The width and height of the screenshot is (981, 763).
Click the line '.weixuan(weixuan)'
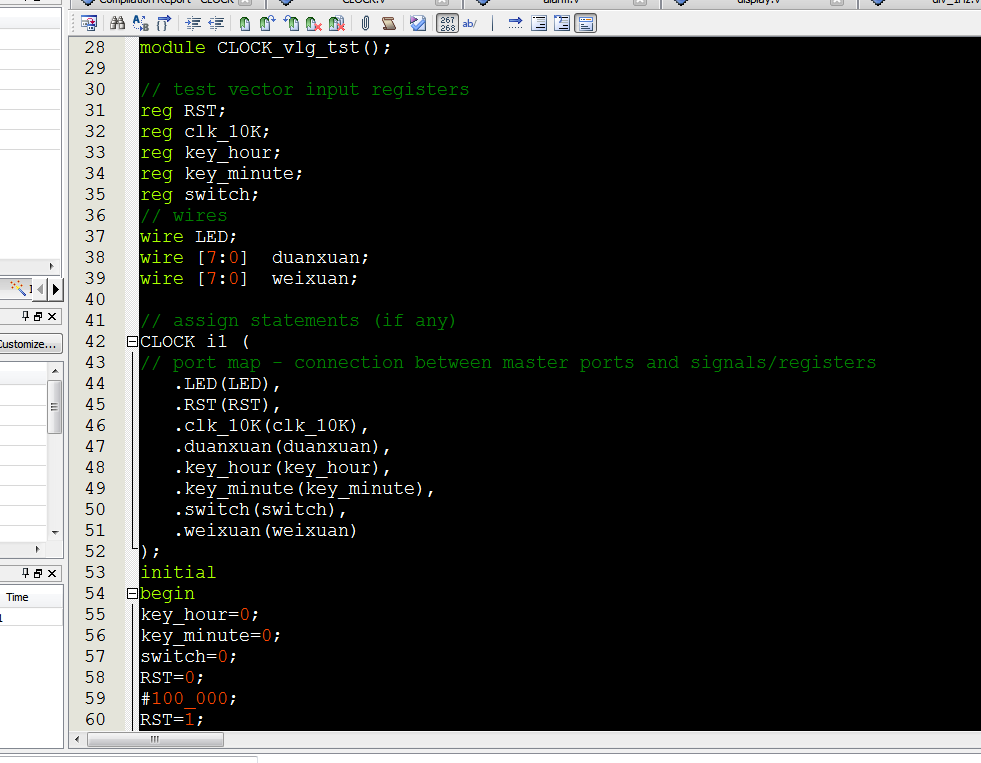click(x=266, y=530)
